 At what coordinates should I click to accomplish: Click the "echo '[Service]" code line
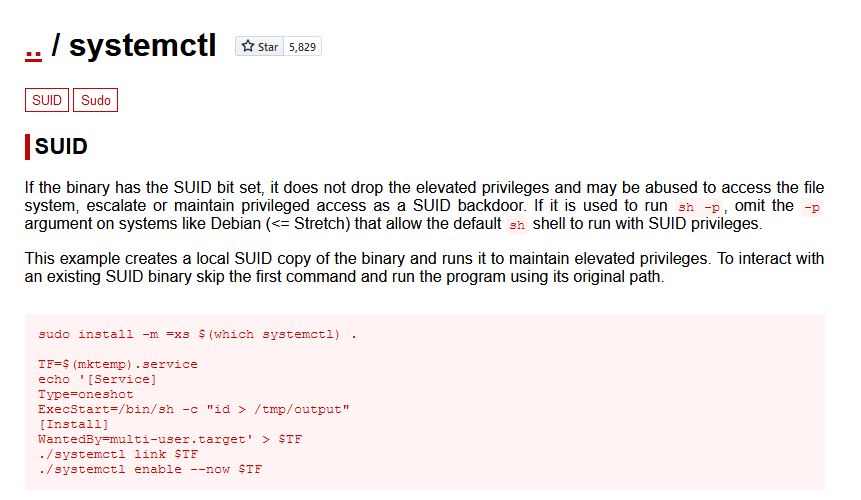(x=97, y=379)
